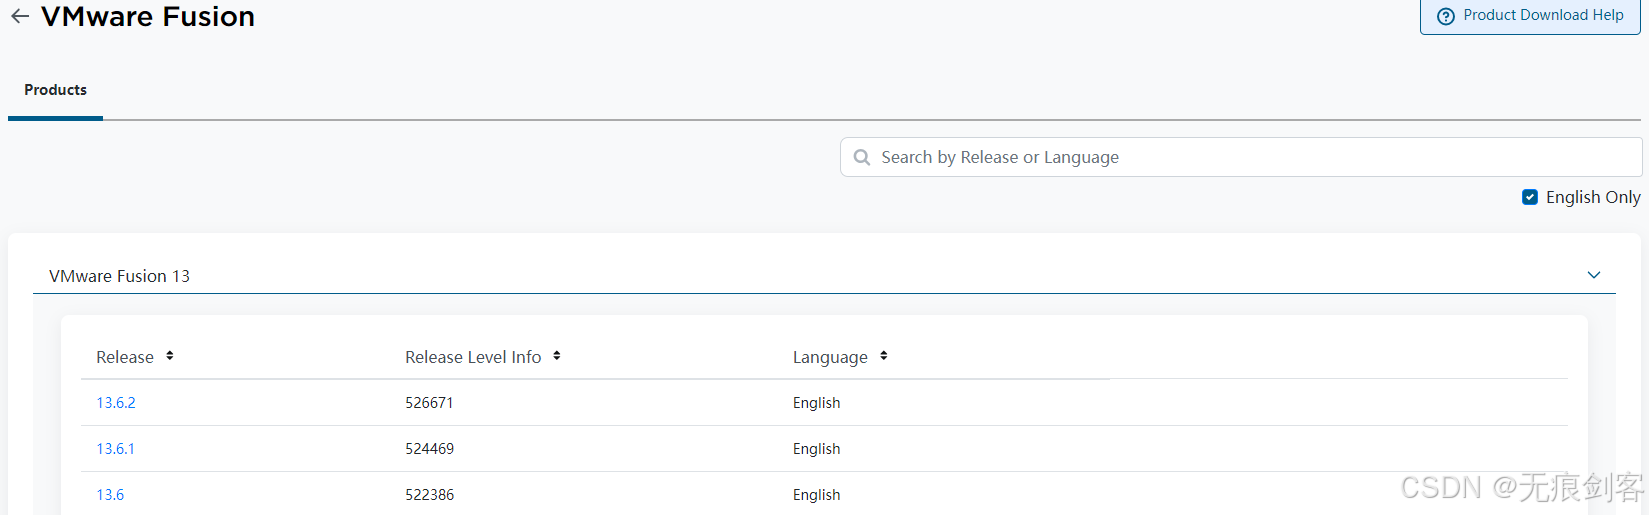1649x515 pixels.
Task: Select build number 524469
Action: (x=429, y=449)
